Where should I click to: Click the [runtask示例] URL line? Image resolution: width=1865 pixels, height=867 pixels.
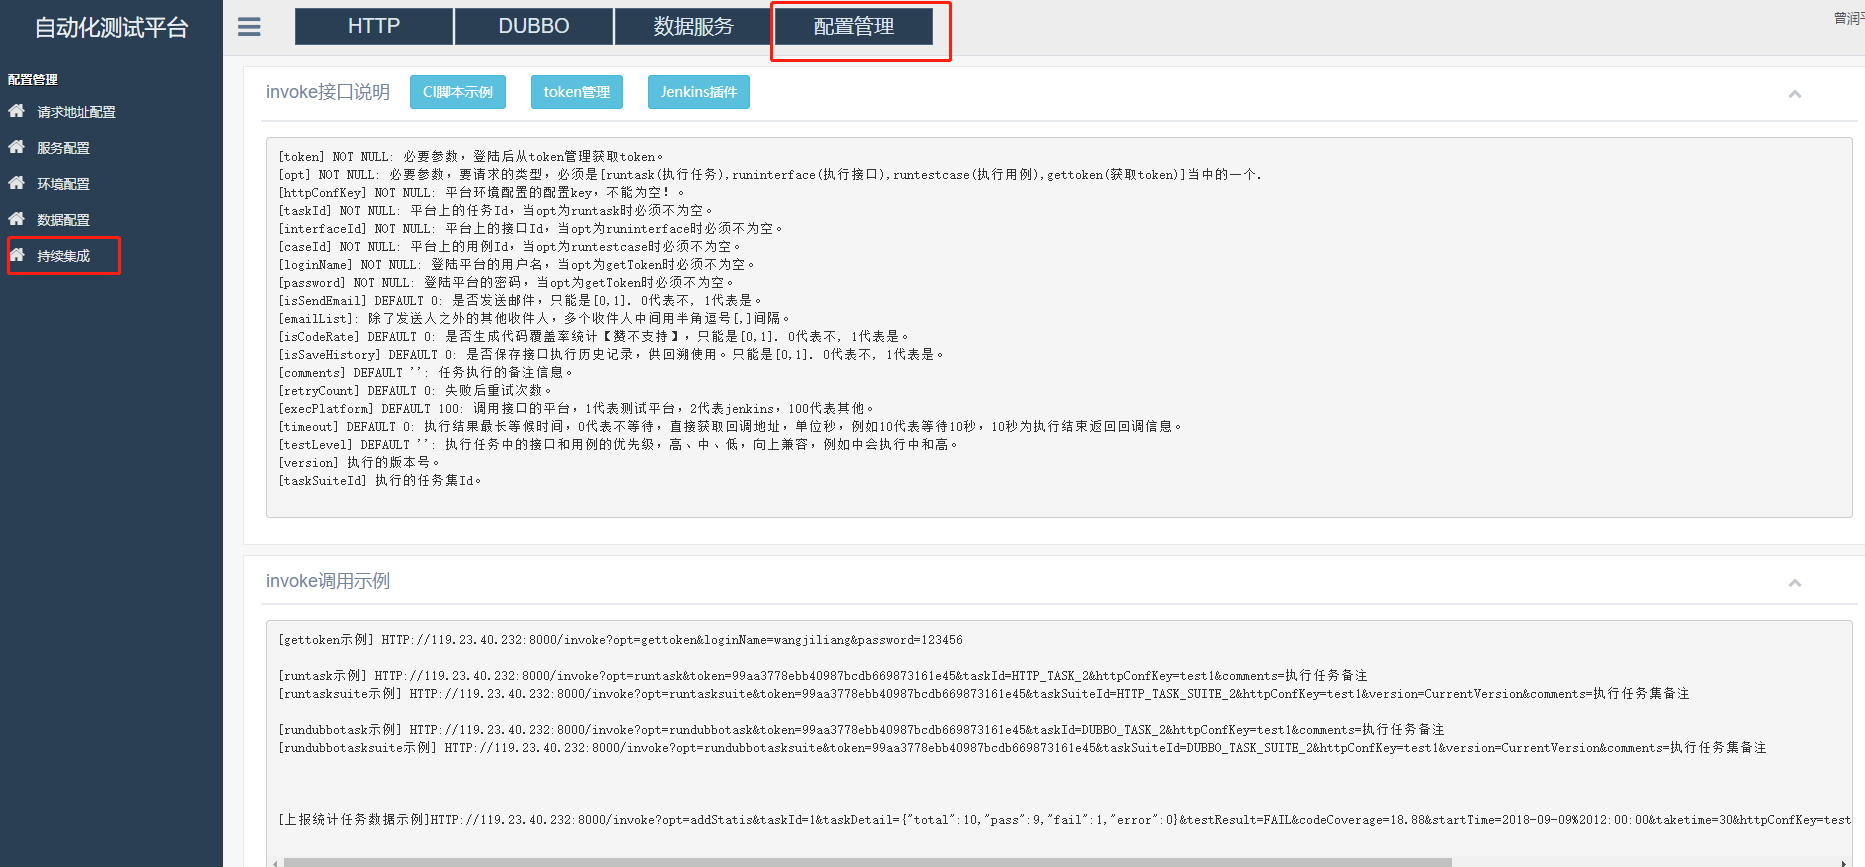tap(823, 676)
